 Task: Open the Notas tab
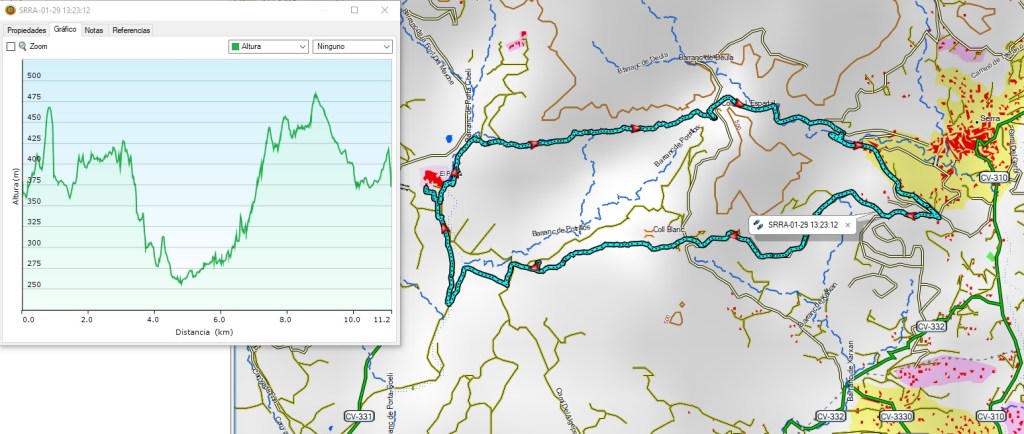[x=94, y=30]
